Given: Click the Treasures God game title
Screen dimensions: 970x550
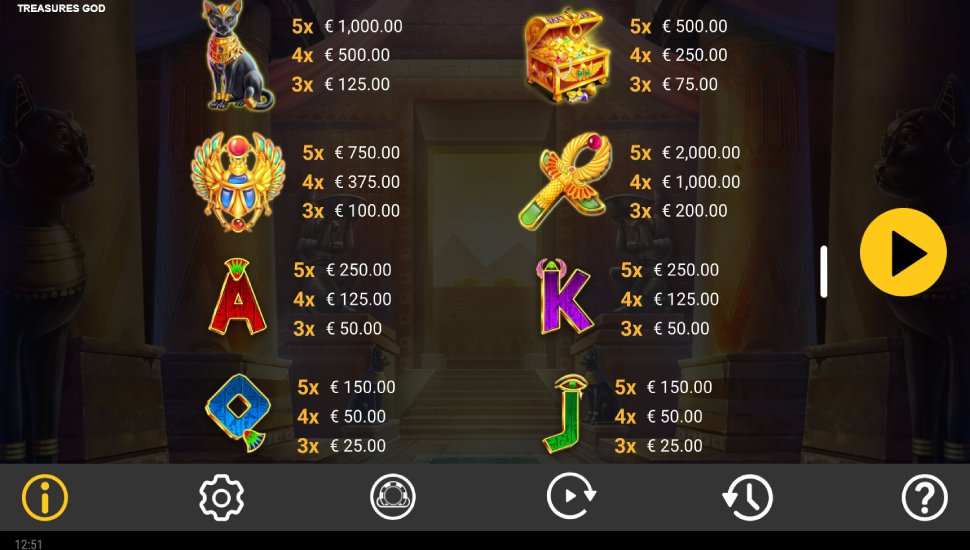Looking at the screenshot, I should (x=61, y=8).
